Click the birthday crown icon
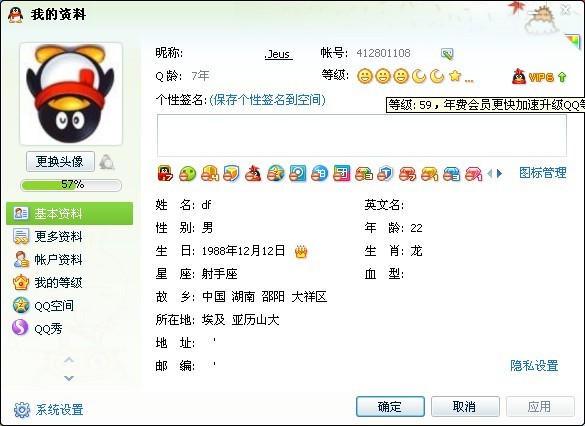This screenshot has height=426, width=585. click(x=301, y=252)
